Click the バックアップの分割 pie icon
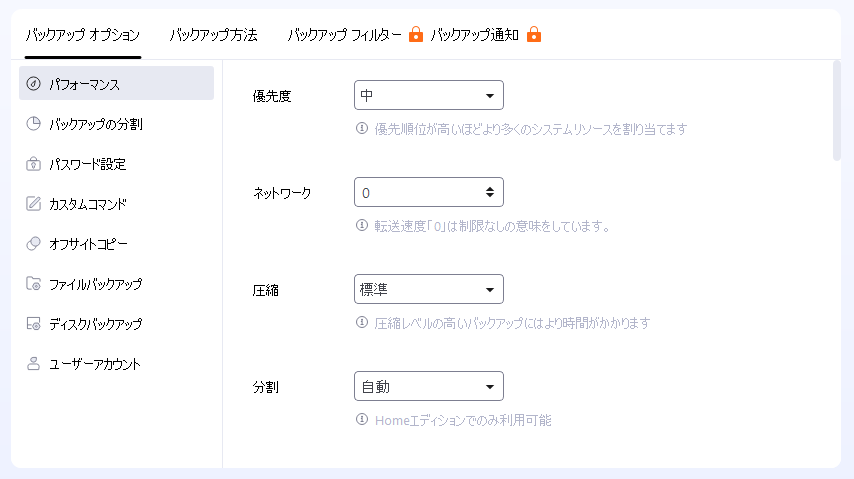This screenshot has height=479, width=854. pyautogui.click(x=33, y=124)
